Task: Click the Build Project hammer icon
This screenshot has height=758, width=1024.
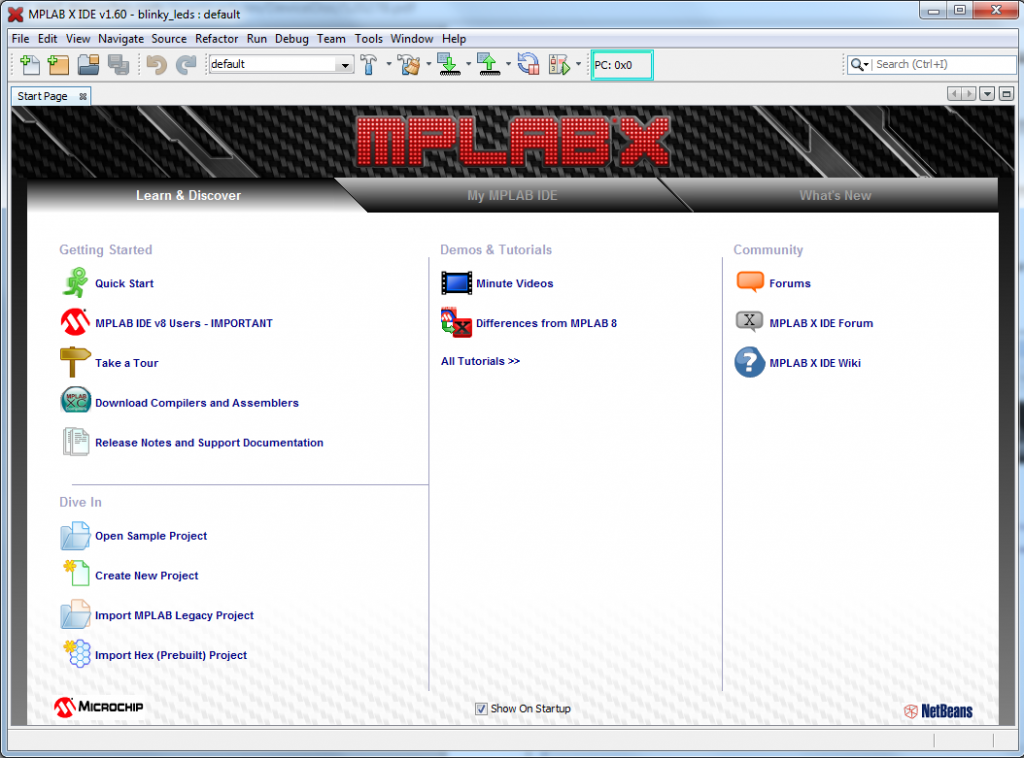Action: coord(370,63)
